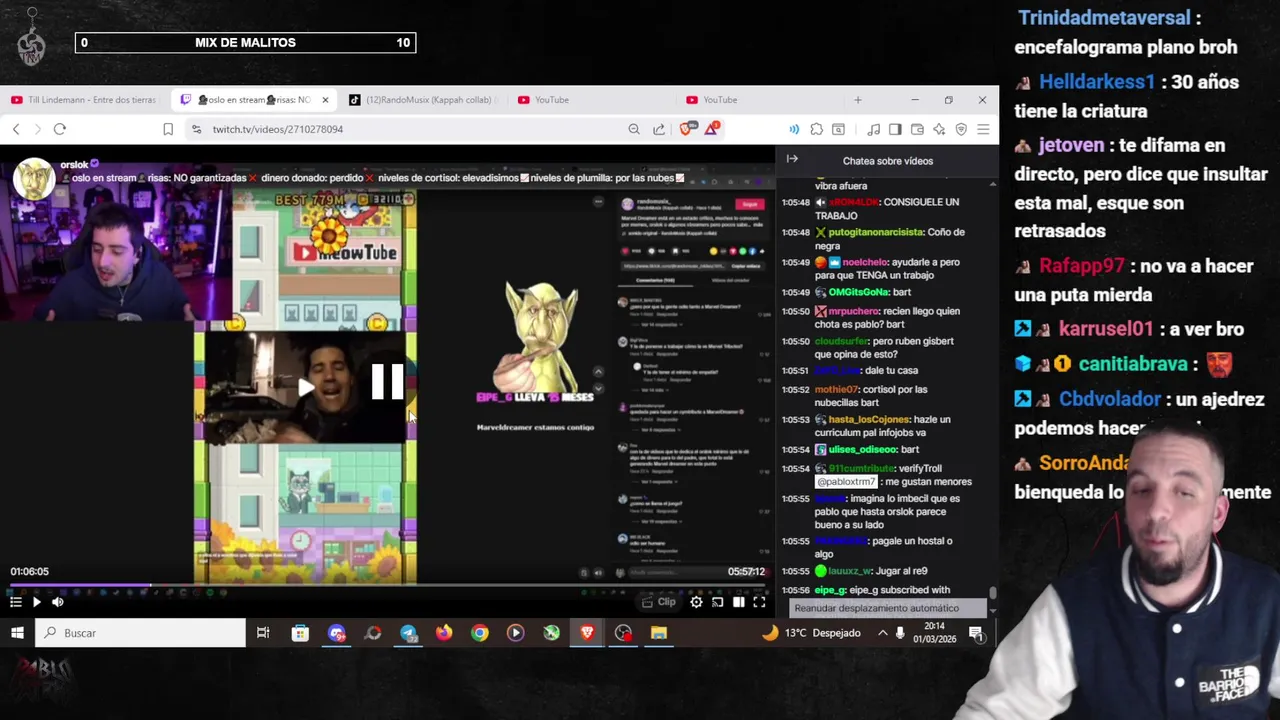Image resolution: width=1280 pixels, height=720 pixels.
Task: Open weather 13°C Despejado widget
Action: pyautogui.click(x=811, y=633)
